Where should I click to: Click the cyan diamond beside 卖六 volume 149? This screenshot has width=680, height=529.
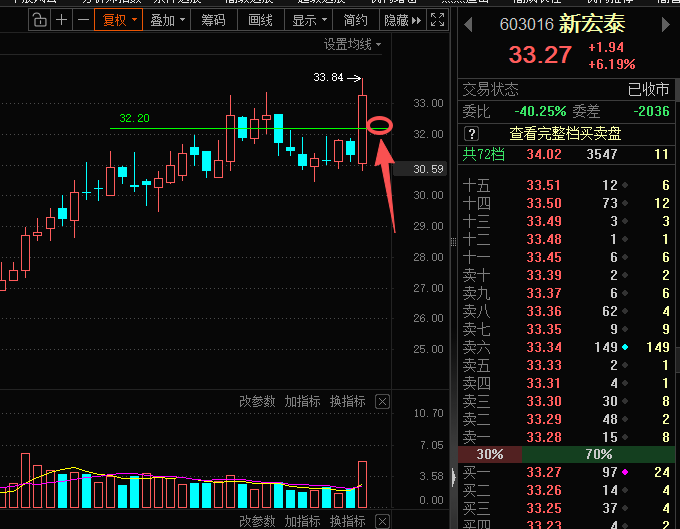click(x=625, y=347)
